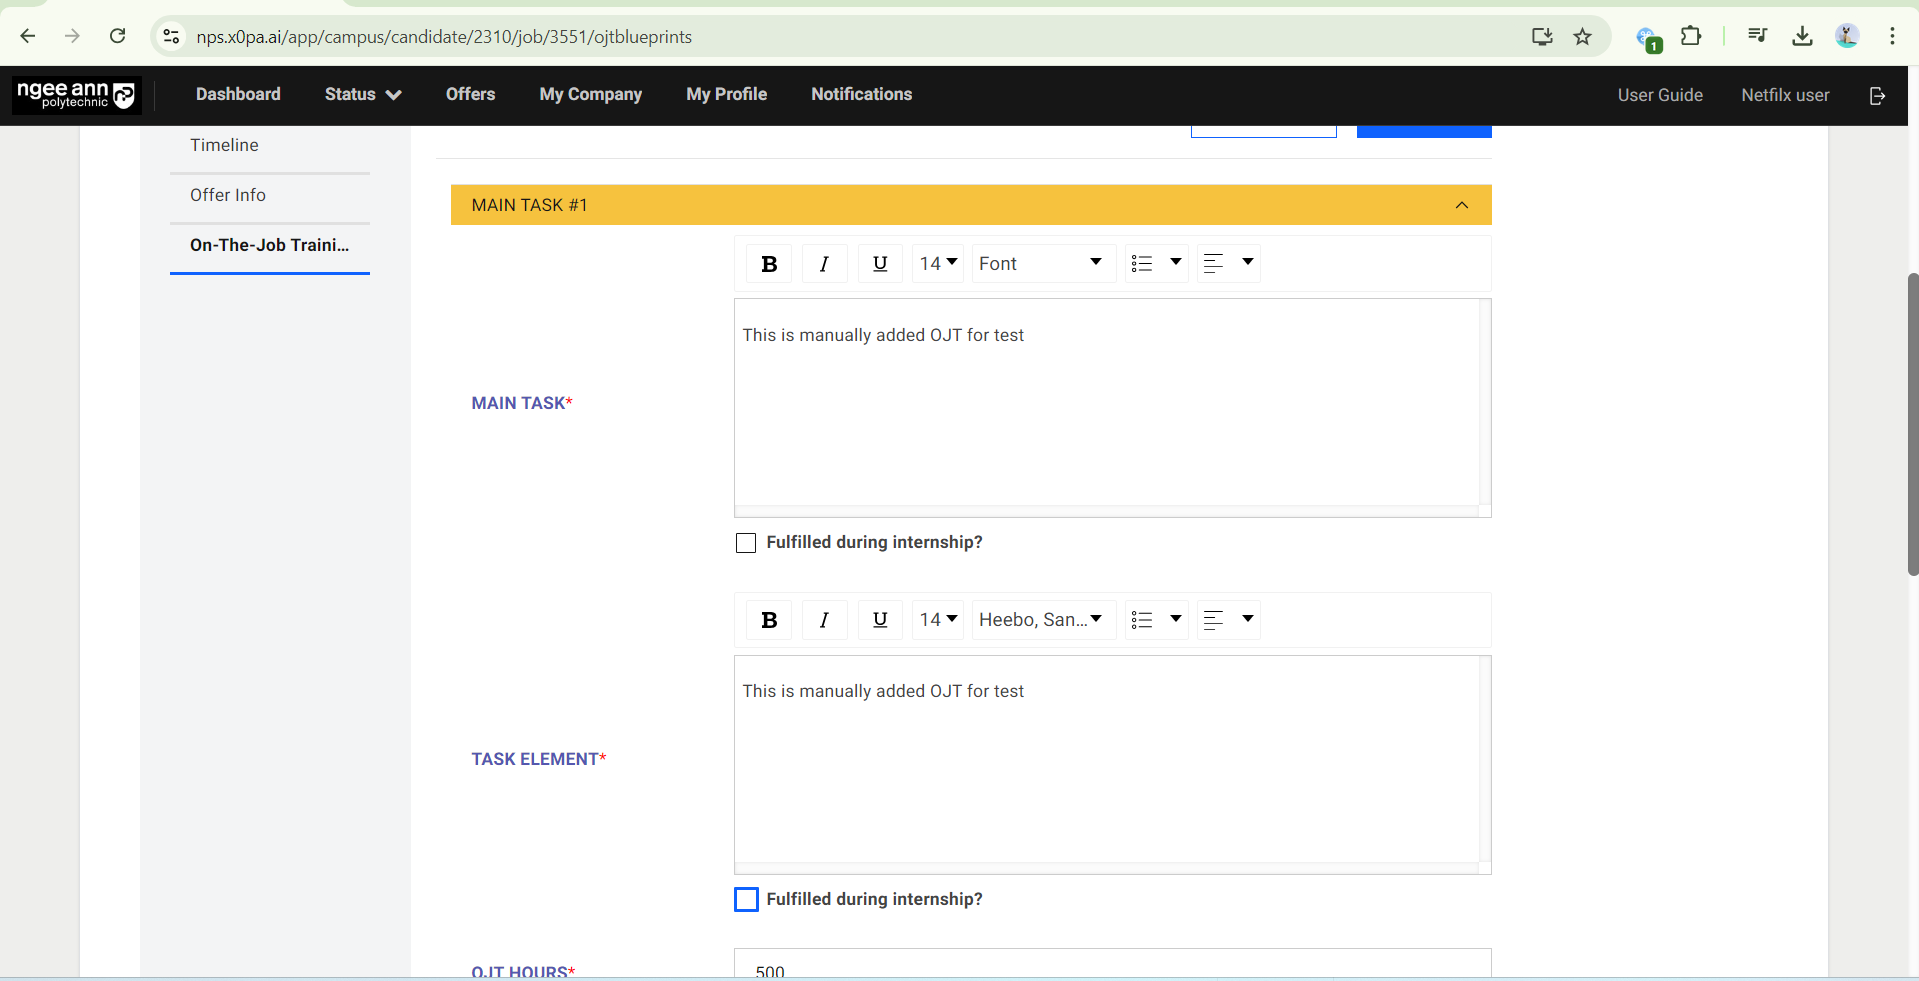Open the Notifications page link
This screenshot has height=981, width=1919.
click(x=861, y=94)
